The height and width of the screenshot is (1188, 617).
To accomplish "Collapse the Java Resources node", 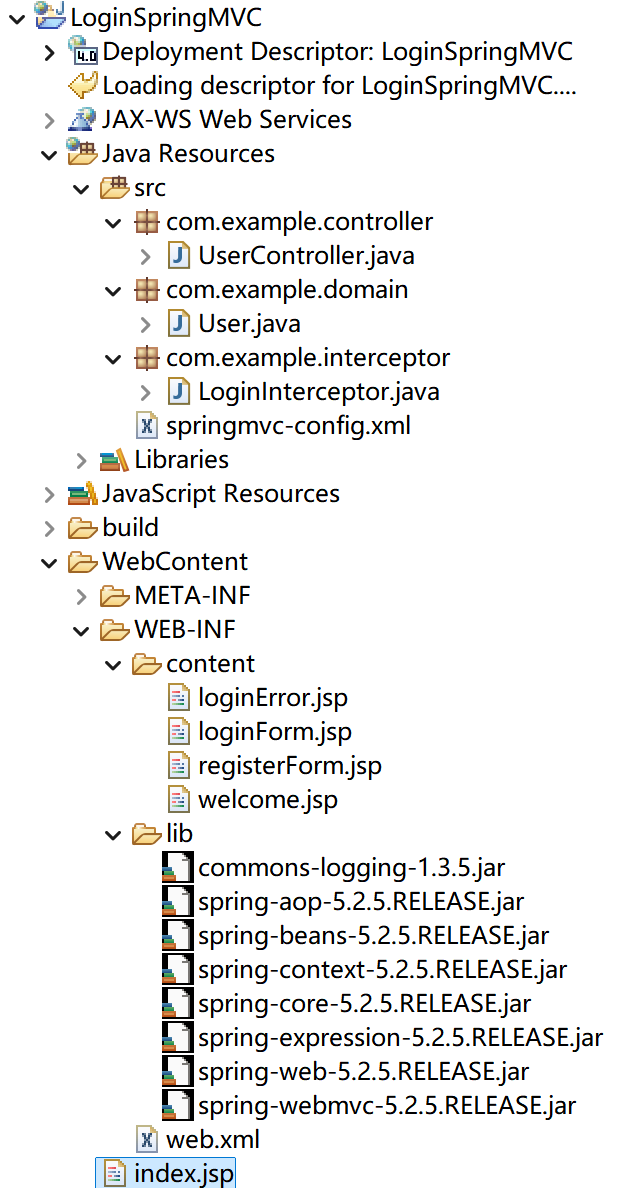I will [x=48, y=153].
